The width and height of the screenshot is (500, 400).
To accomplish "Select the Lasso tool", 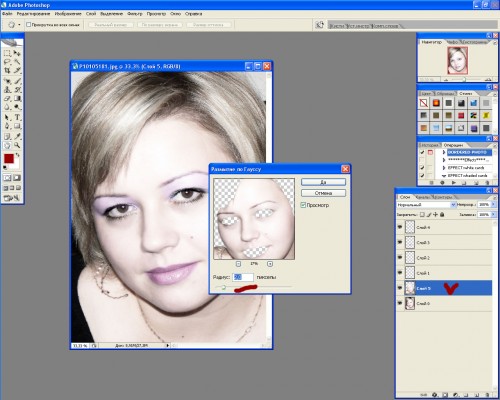I will point(7,62).
